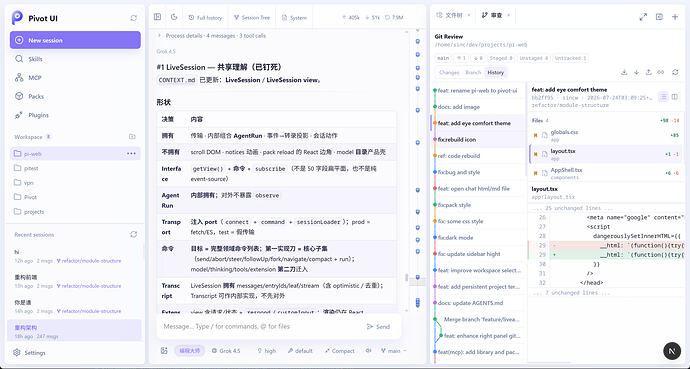Switch dark mode with the moon icon

point(174,17)
